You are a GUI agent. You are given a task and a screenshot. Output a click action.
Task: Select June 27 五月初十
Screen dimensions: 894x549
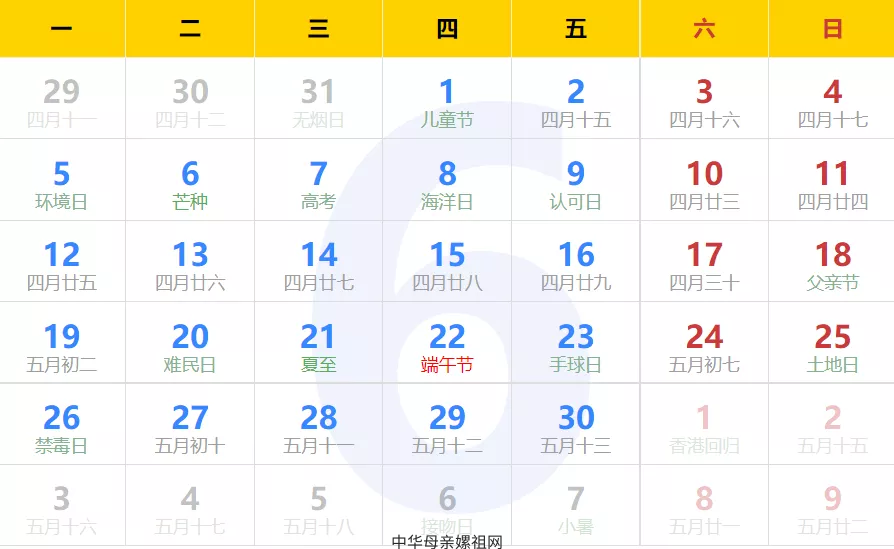[190, 424]
